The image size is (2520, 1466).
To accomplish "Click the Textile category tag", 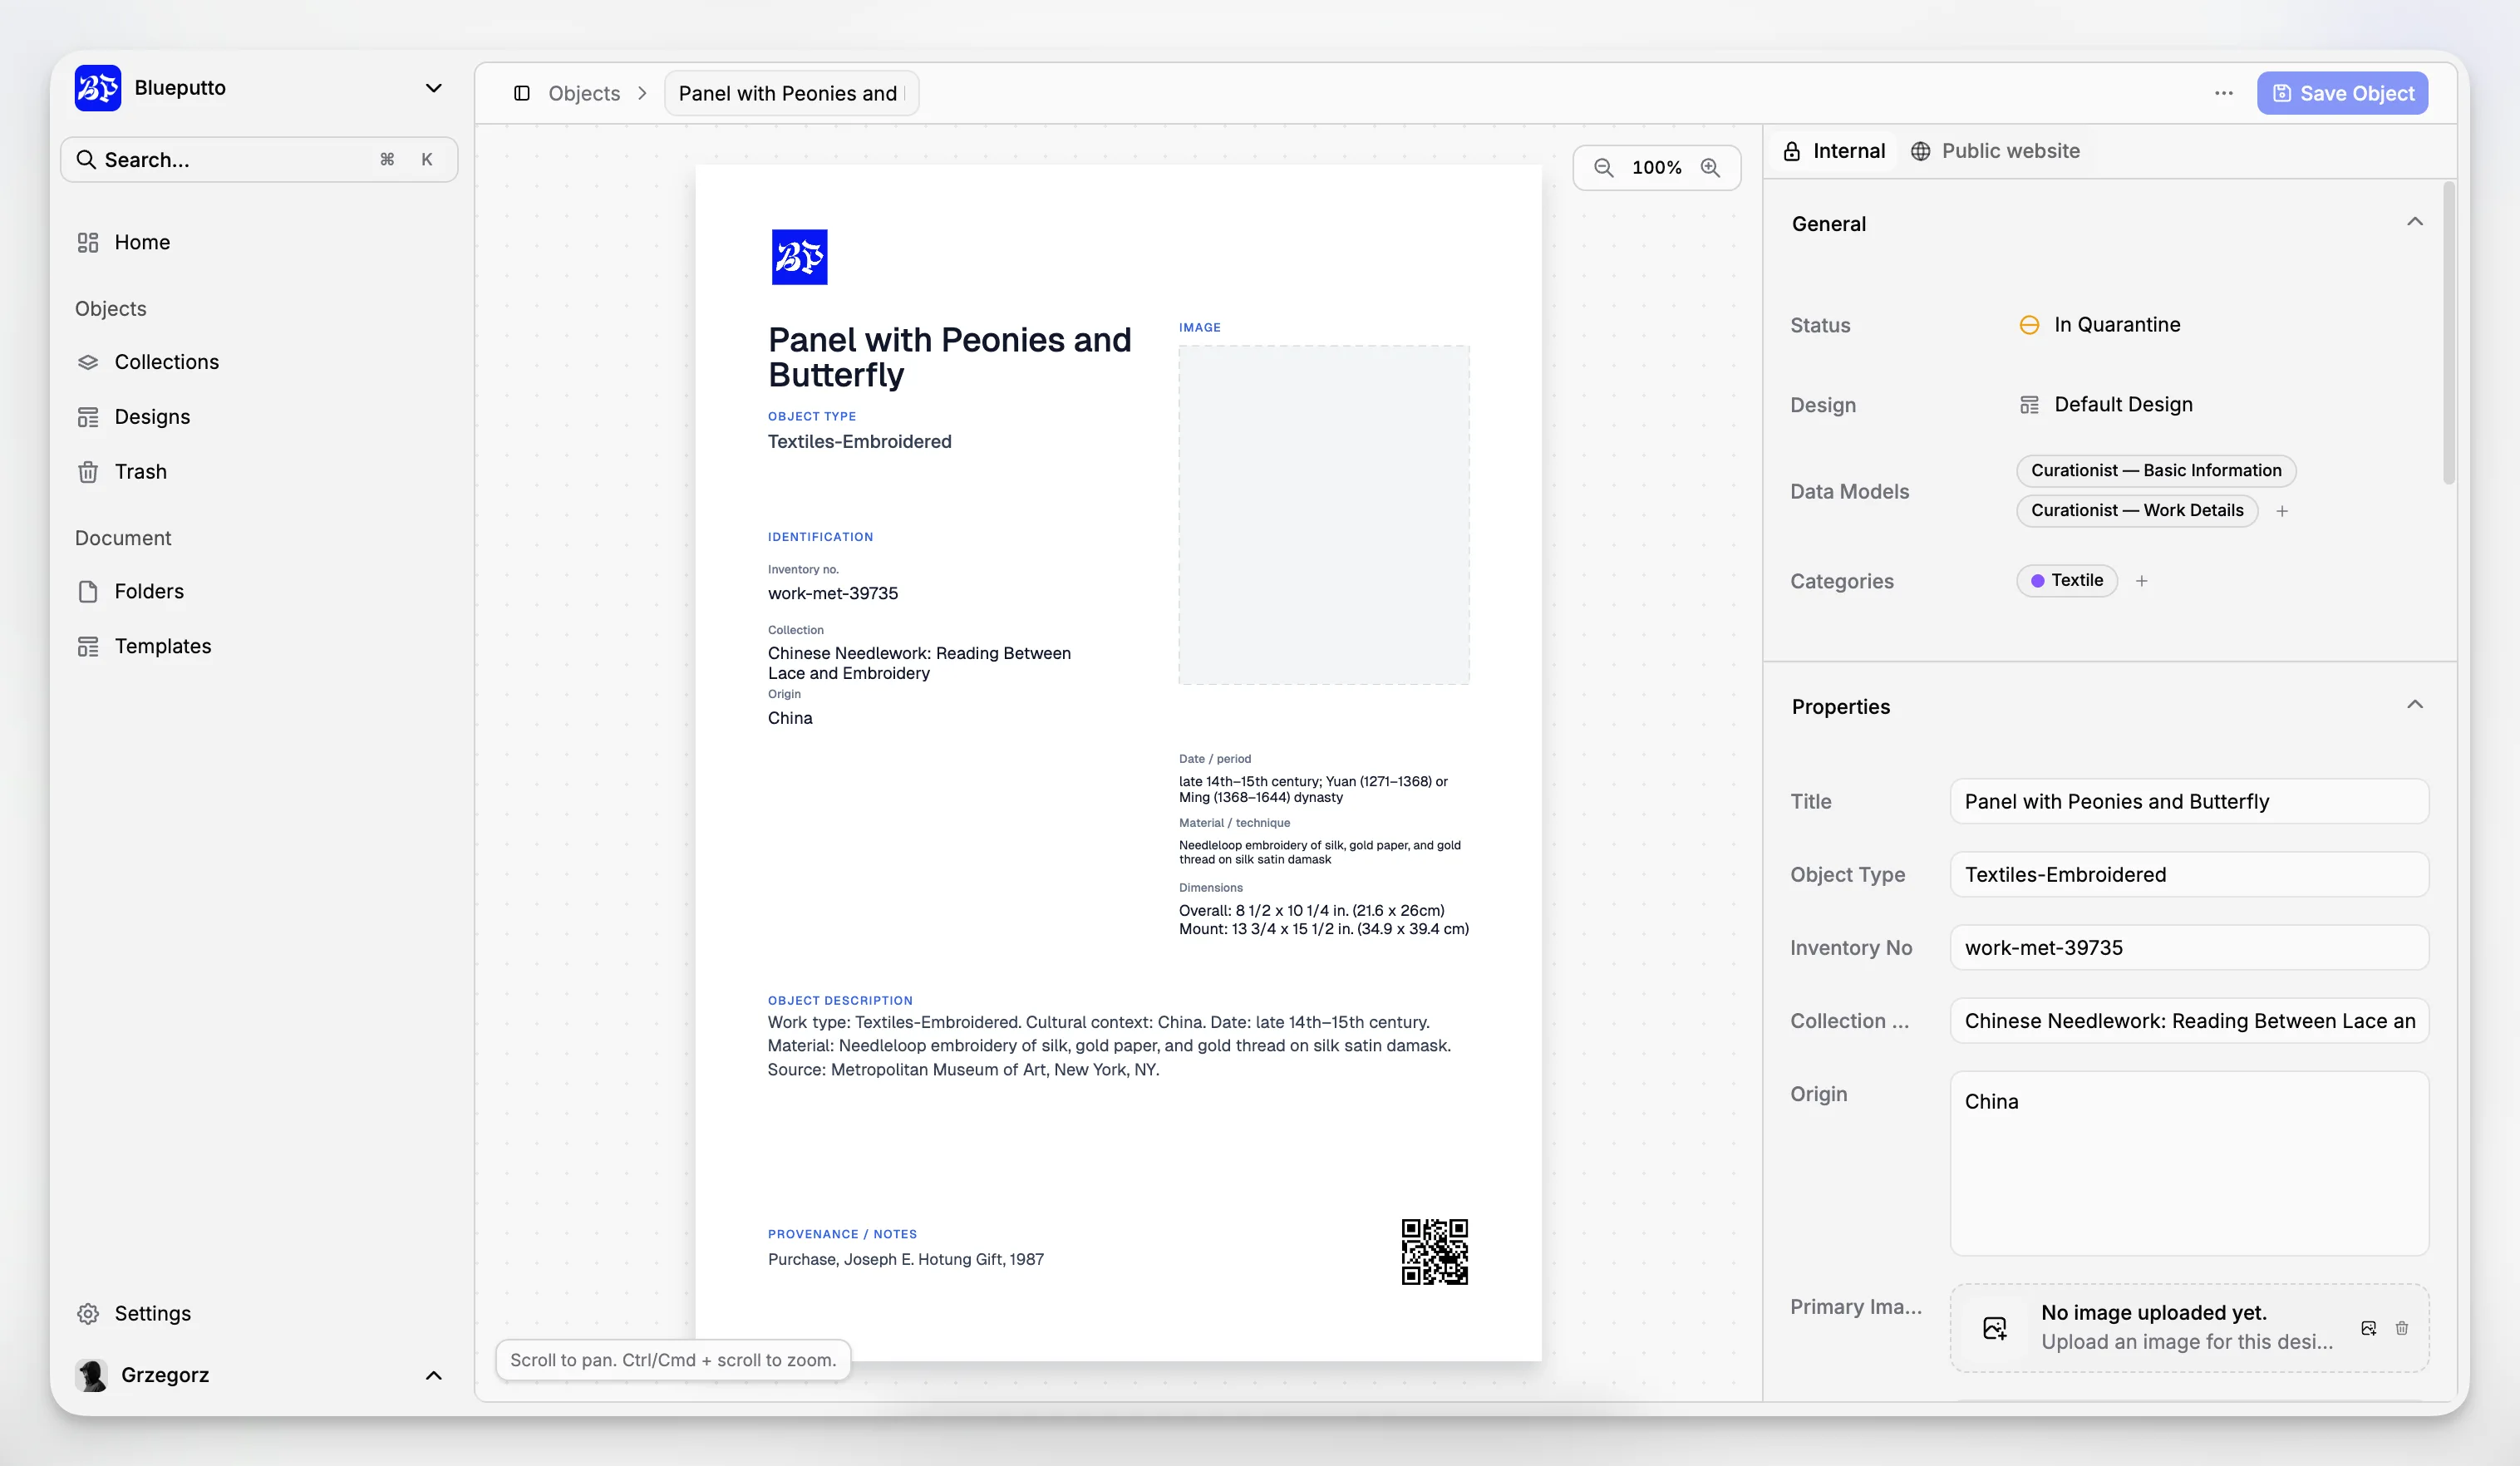I will [2067, 580].
